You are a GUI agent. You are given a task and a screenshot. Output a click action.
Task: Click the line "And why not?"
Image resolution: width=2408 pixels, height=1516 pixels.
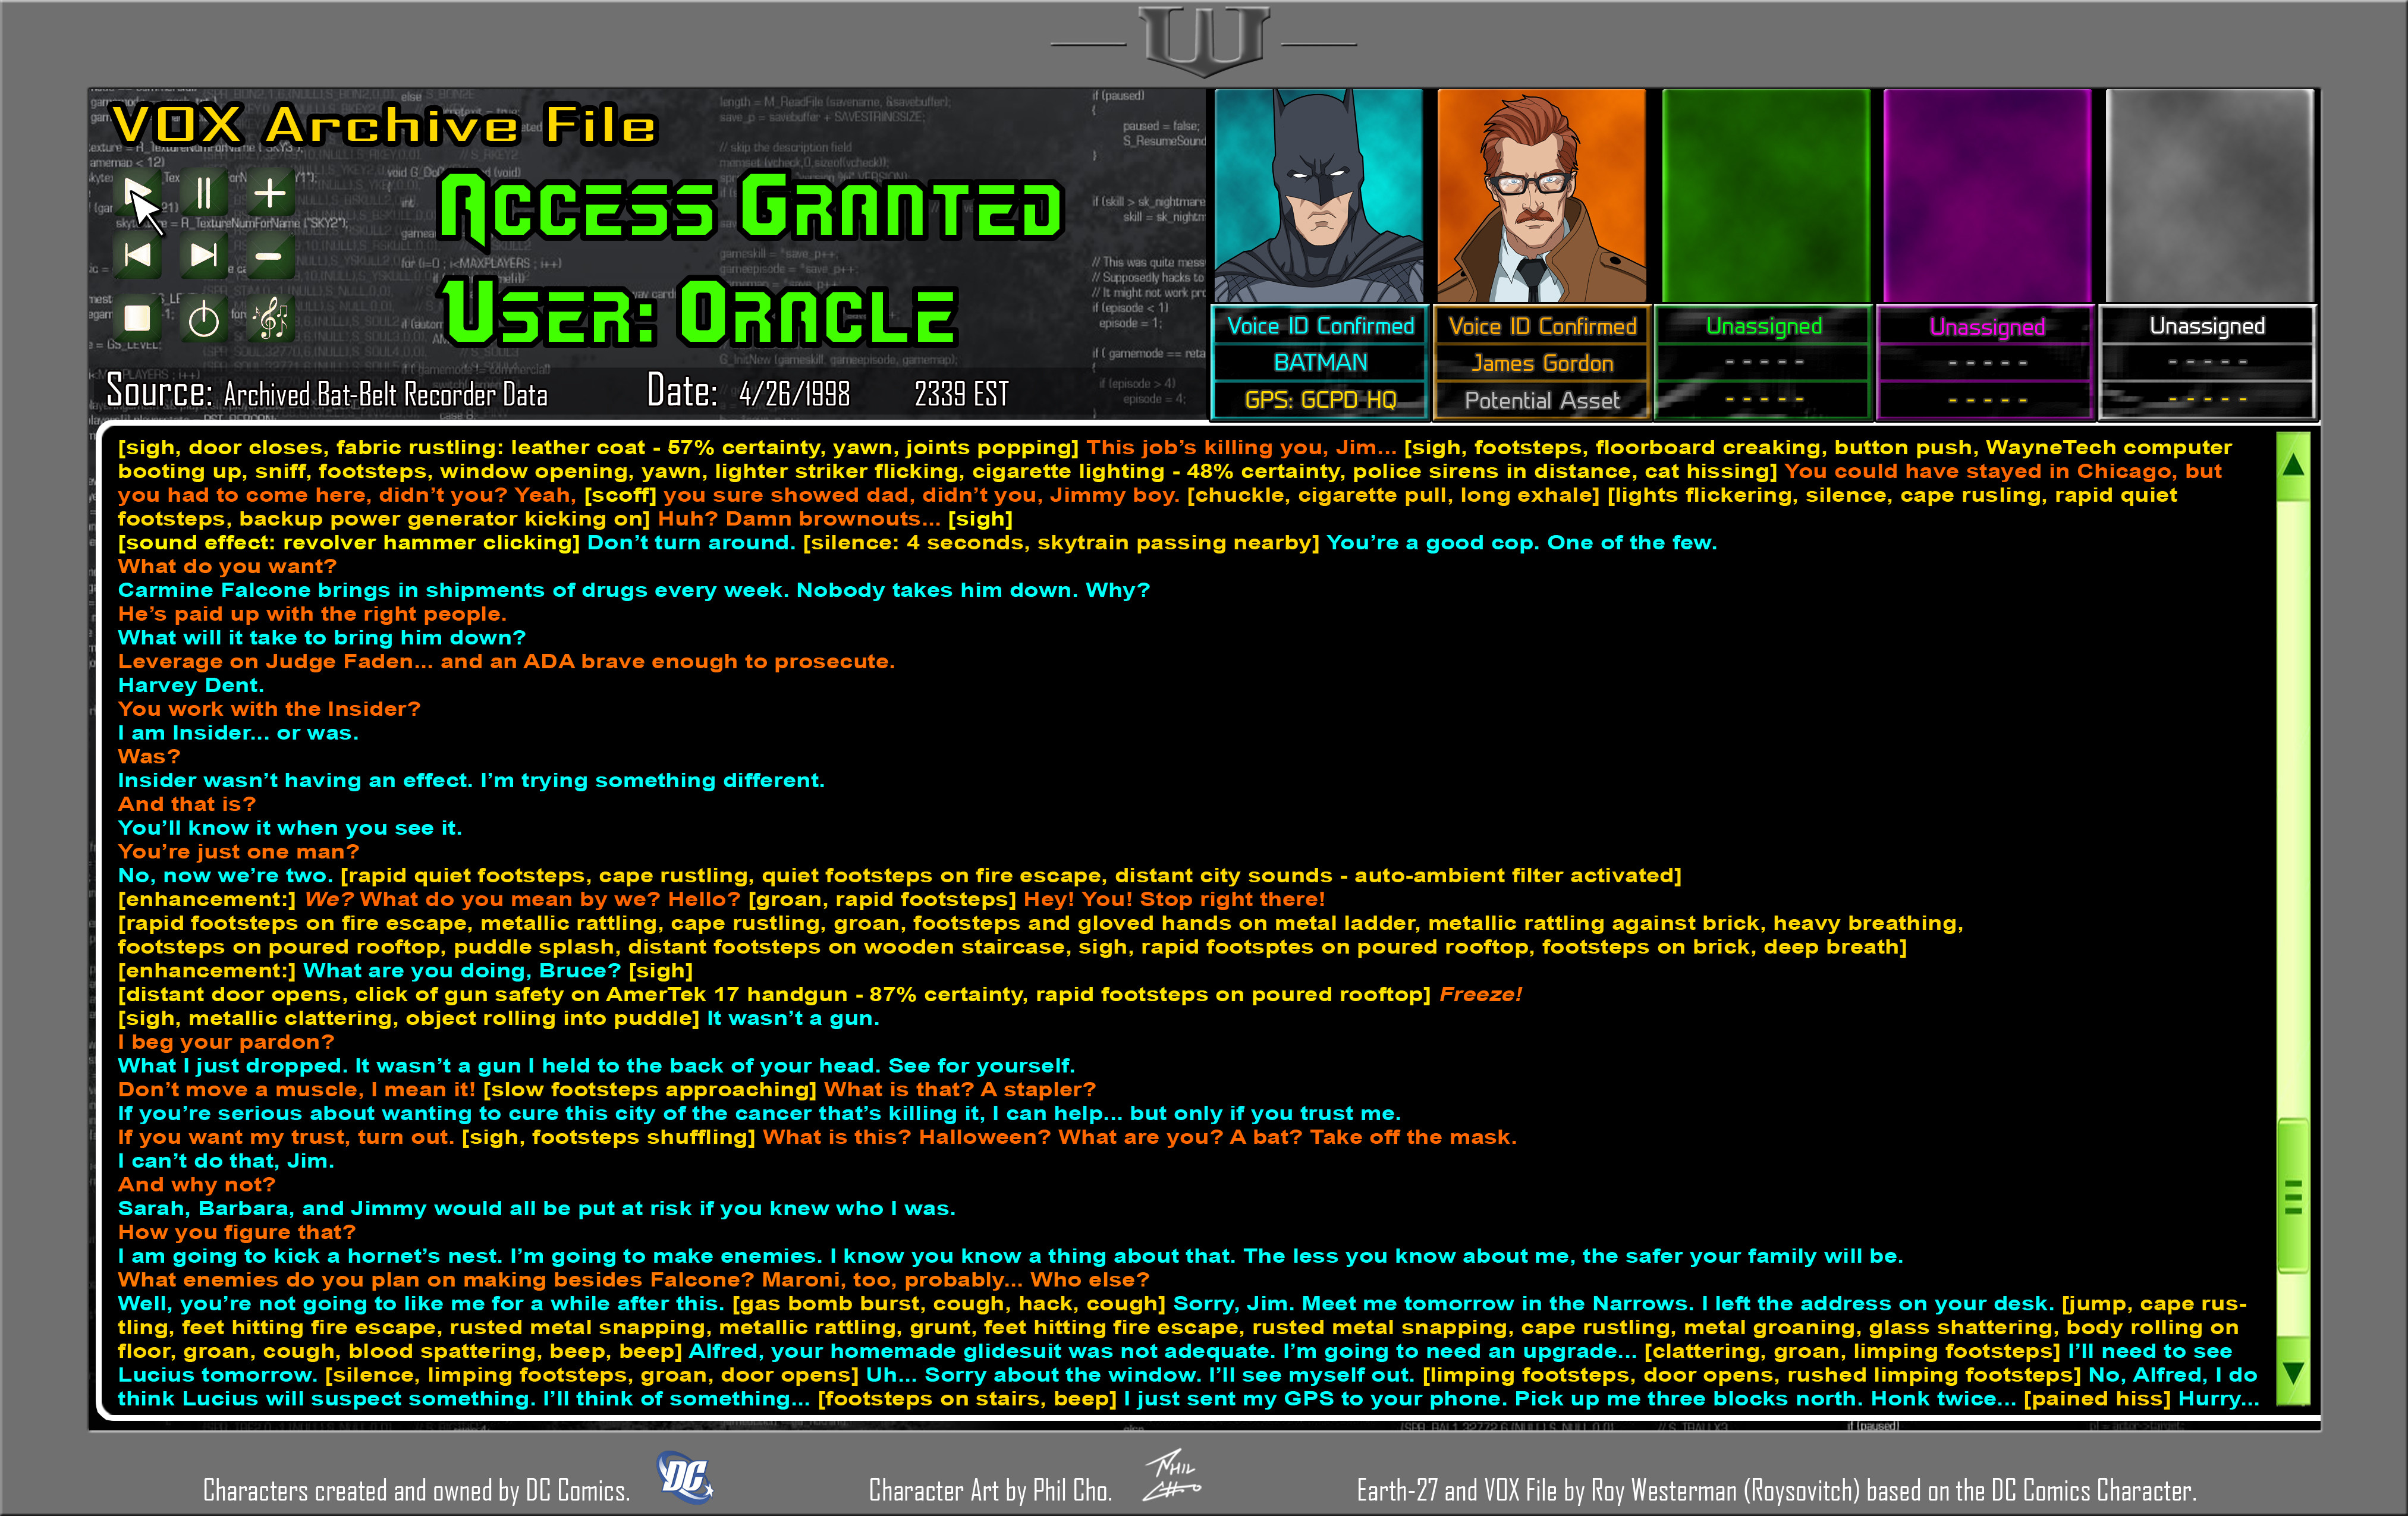196,1184
